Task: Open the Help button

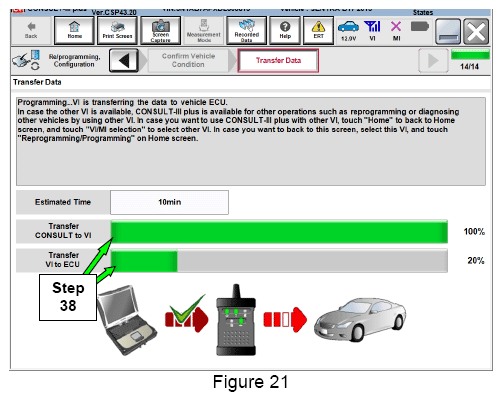Action: click(x=285, y=30)
